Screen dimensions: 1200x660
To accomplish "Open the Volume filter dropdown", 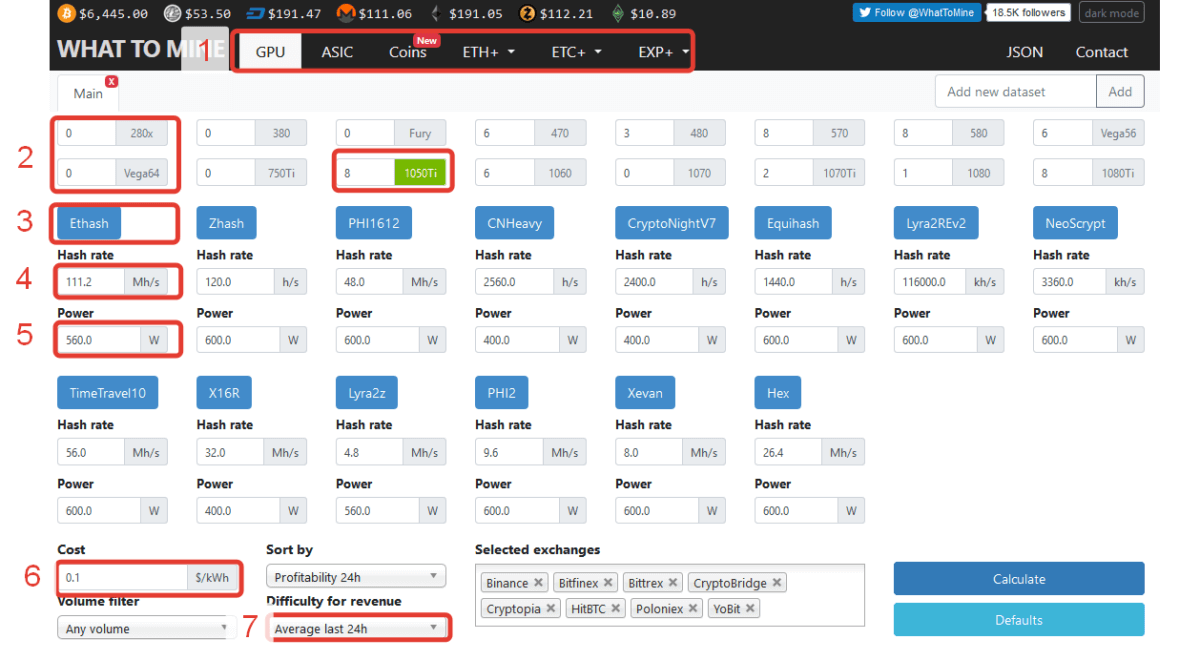I will point(146,629).
